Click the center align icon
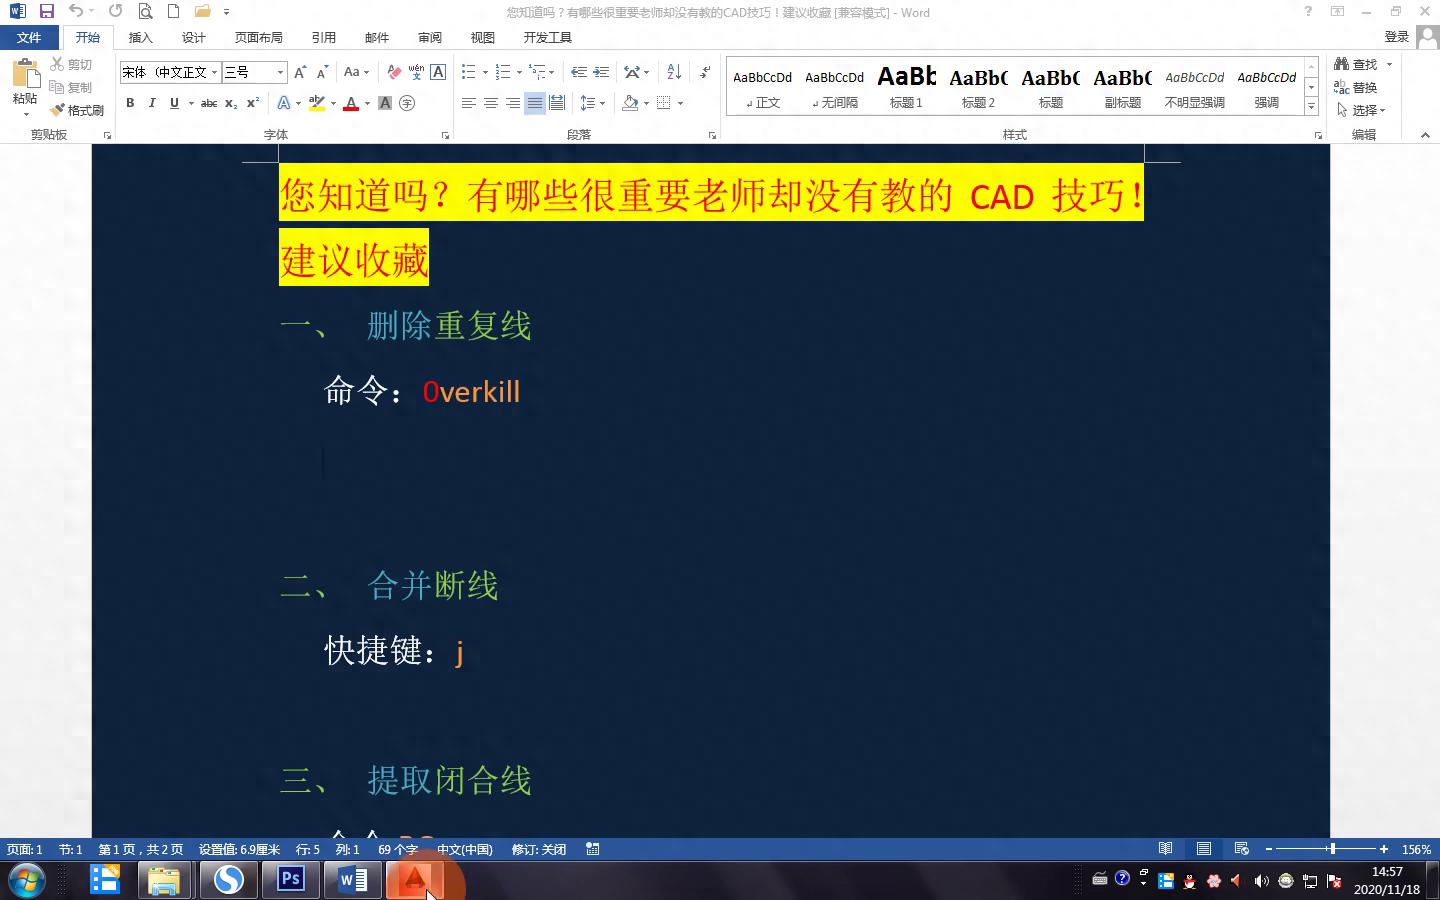Image resolution: width=1440 pixels, height=900 pixels. [x=490, y=103]
